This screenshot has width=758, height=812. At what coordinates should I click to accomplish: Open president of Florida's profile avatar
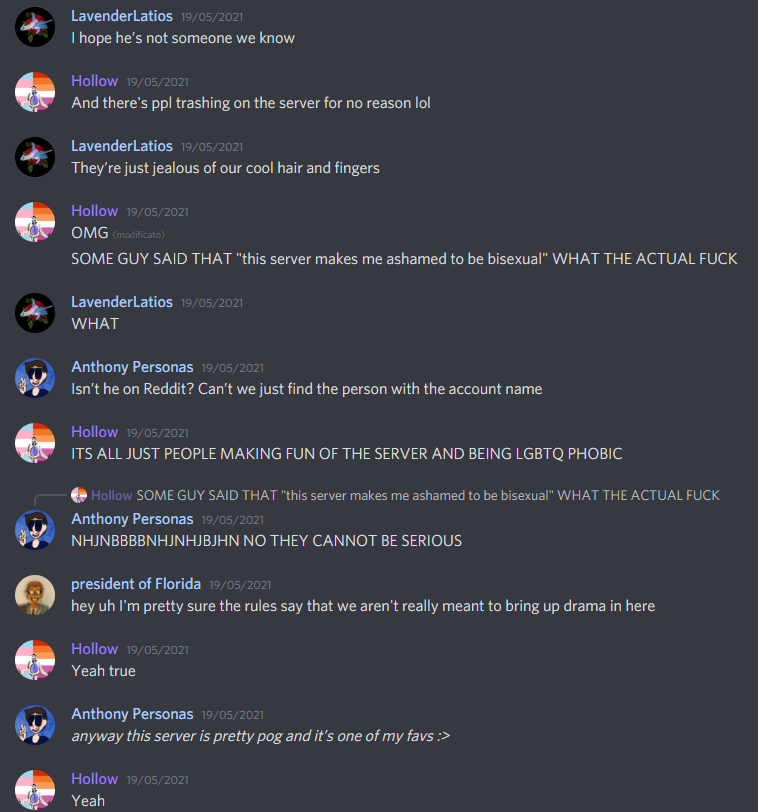pos(35,595)
